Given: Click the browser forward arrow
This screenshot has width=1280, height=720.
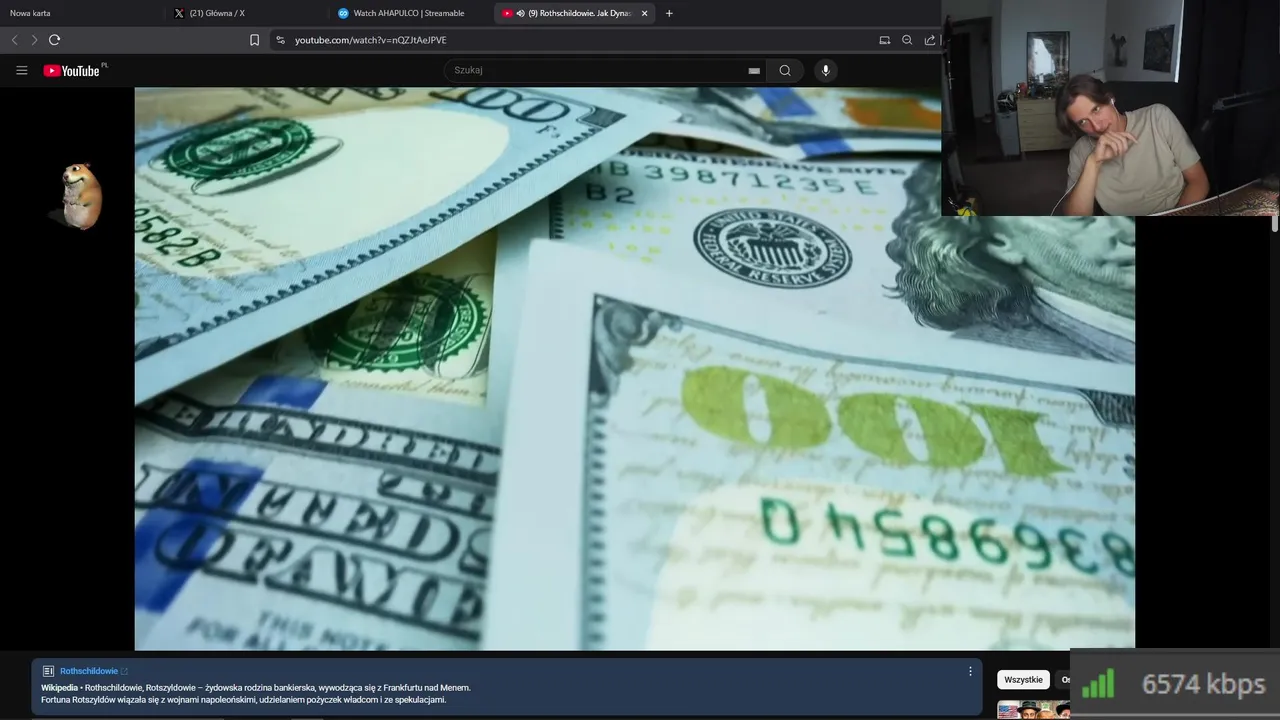Looking at the screenshot, I should (34, 40).
